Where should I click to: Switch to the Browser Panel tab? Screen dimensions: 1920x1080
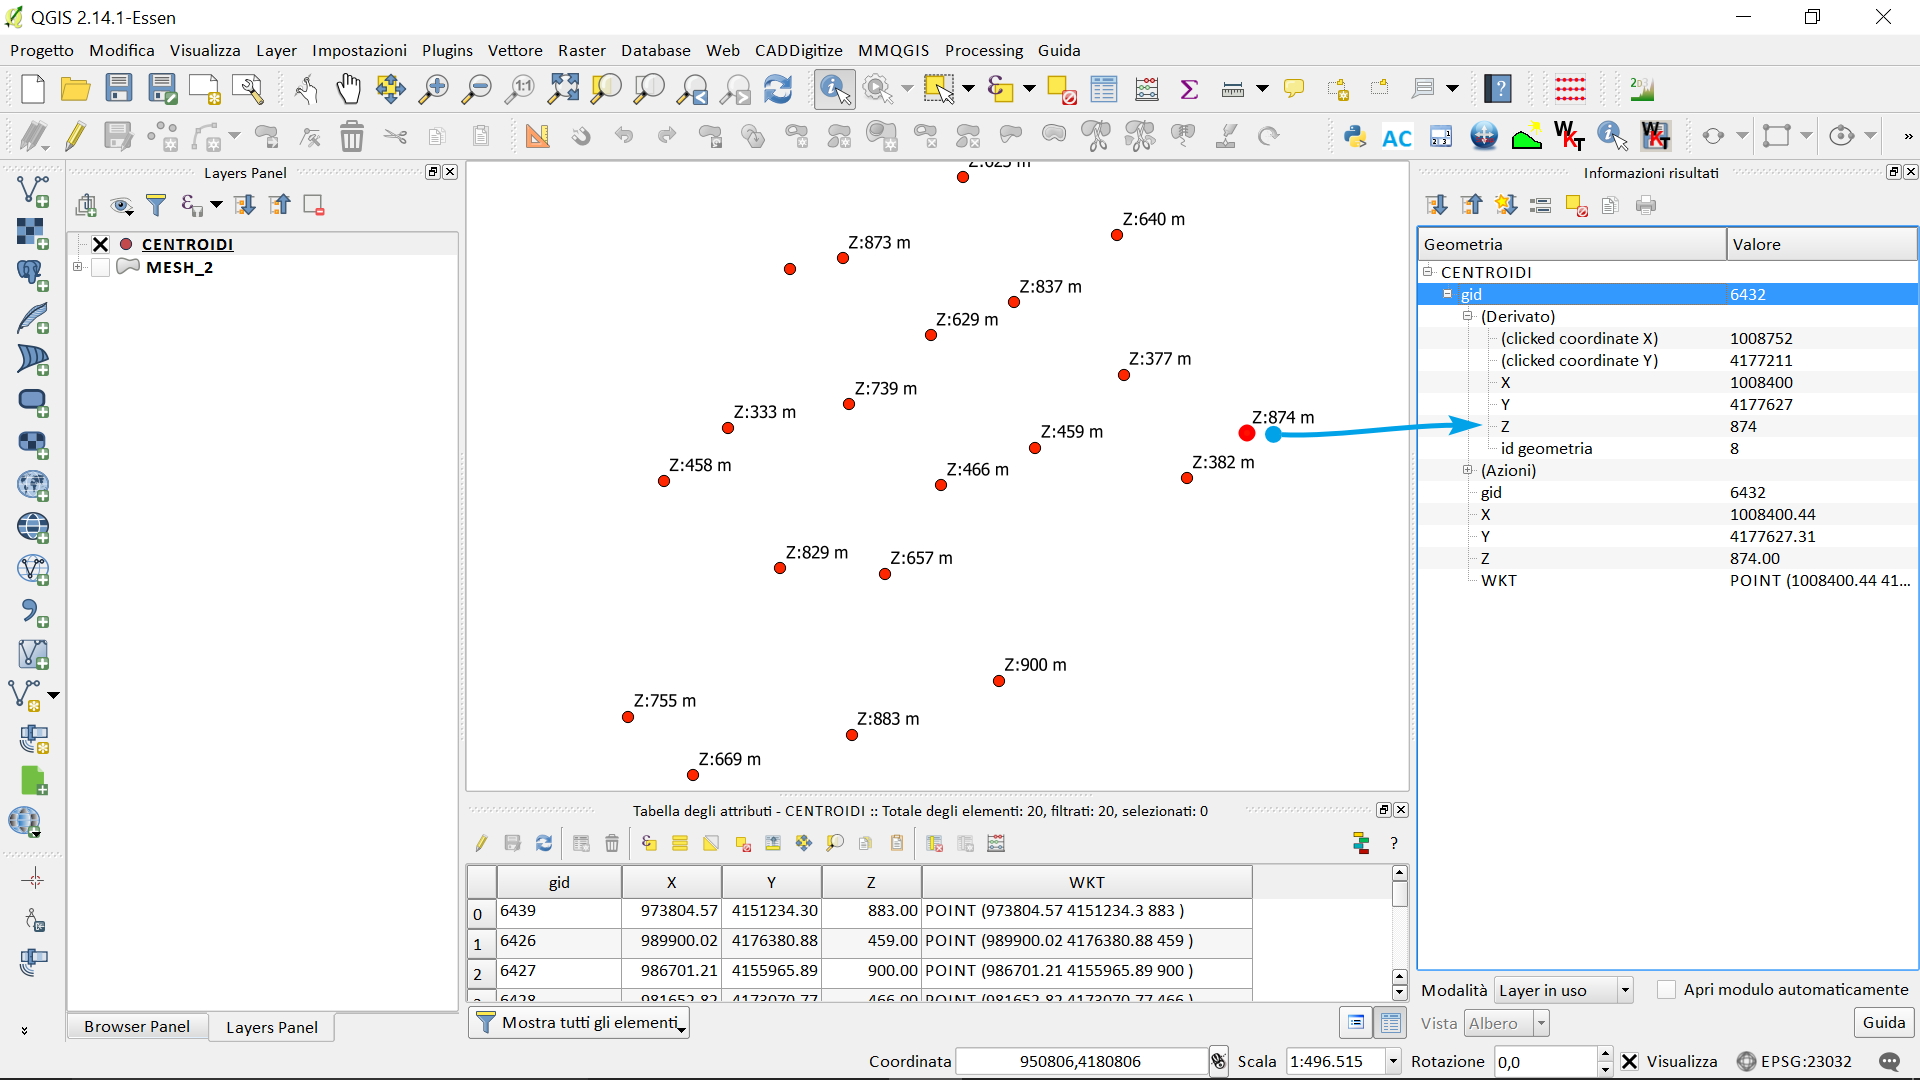click(x=137, y=1026)
